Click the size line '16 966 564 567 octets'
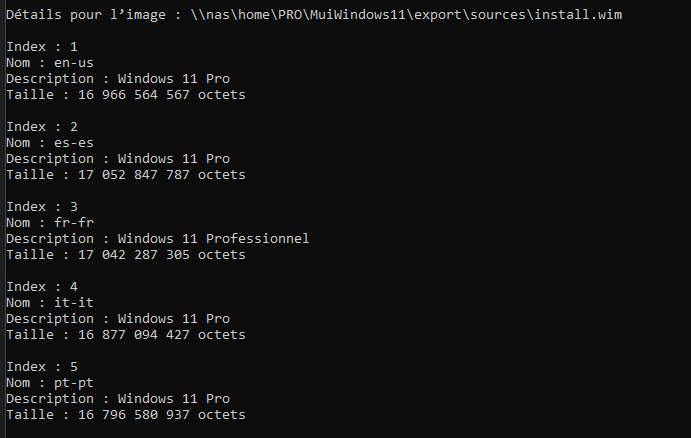 126,95
